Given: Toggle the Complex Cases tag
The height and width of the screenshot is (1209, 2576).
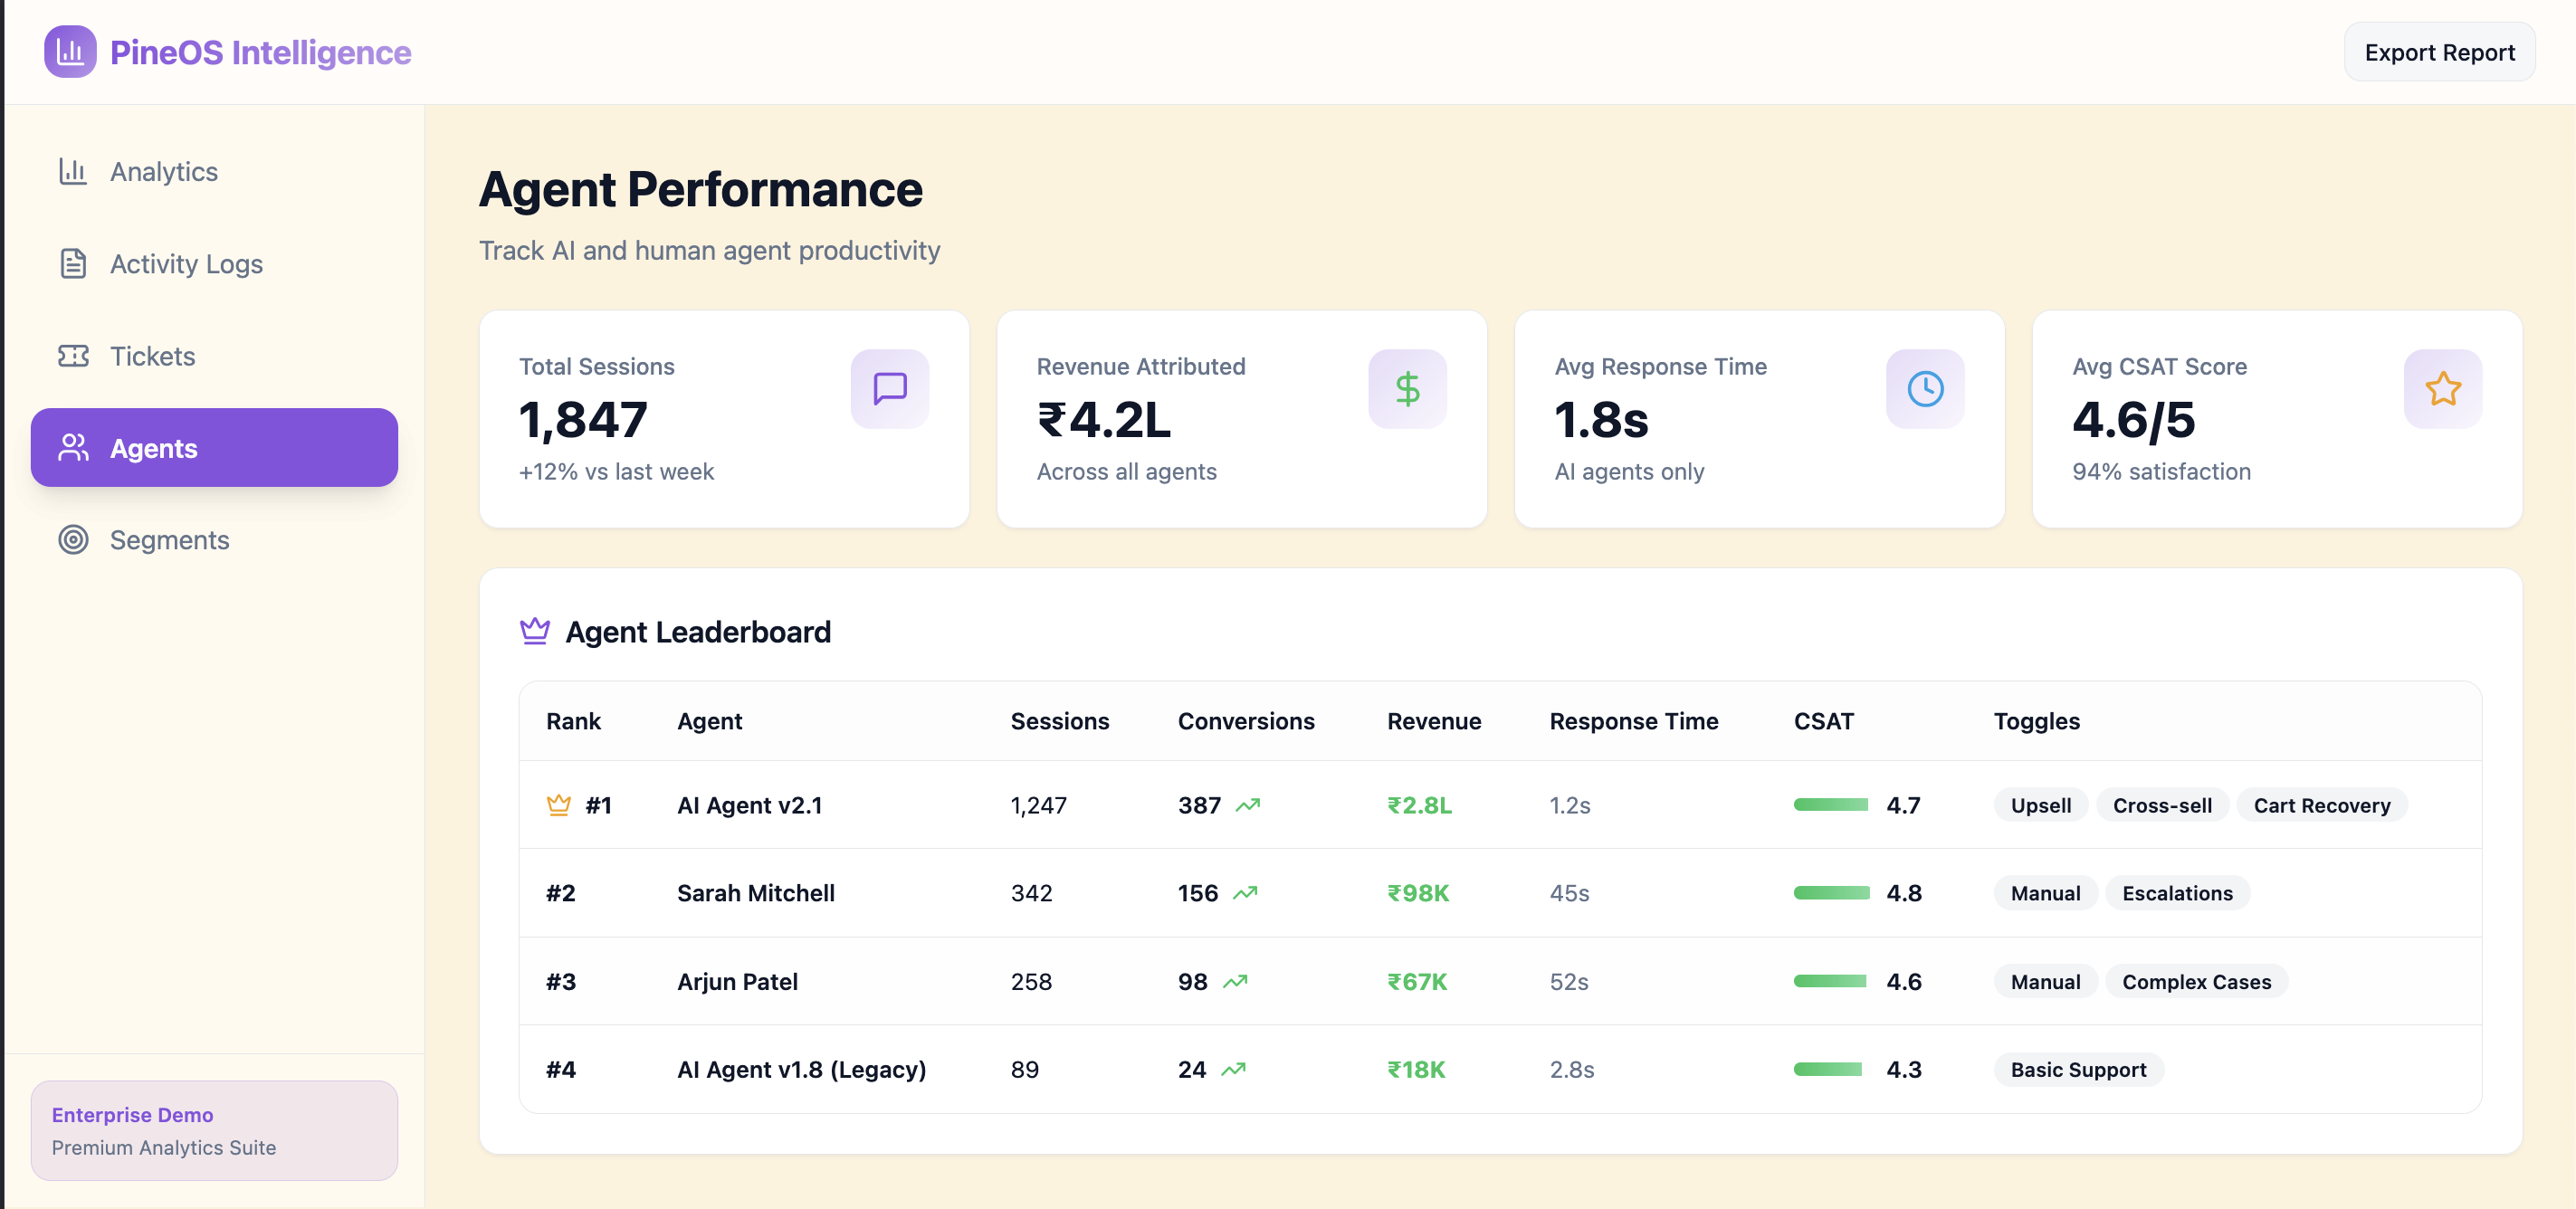Looking at the screenshot, I should 2196,982.
